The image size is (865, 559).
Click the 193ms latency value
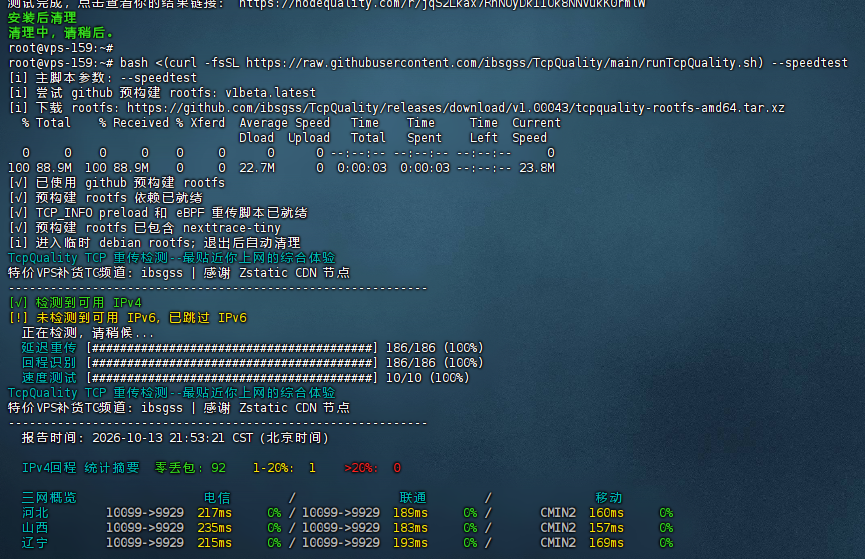tap(410, 542)
